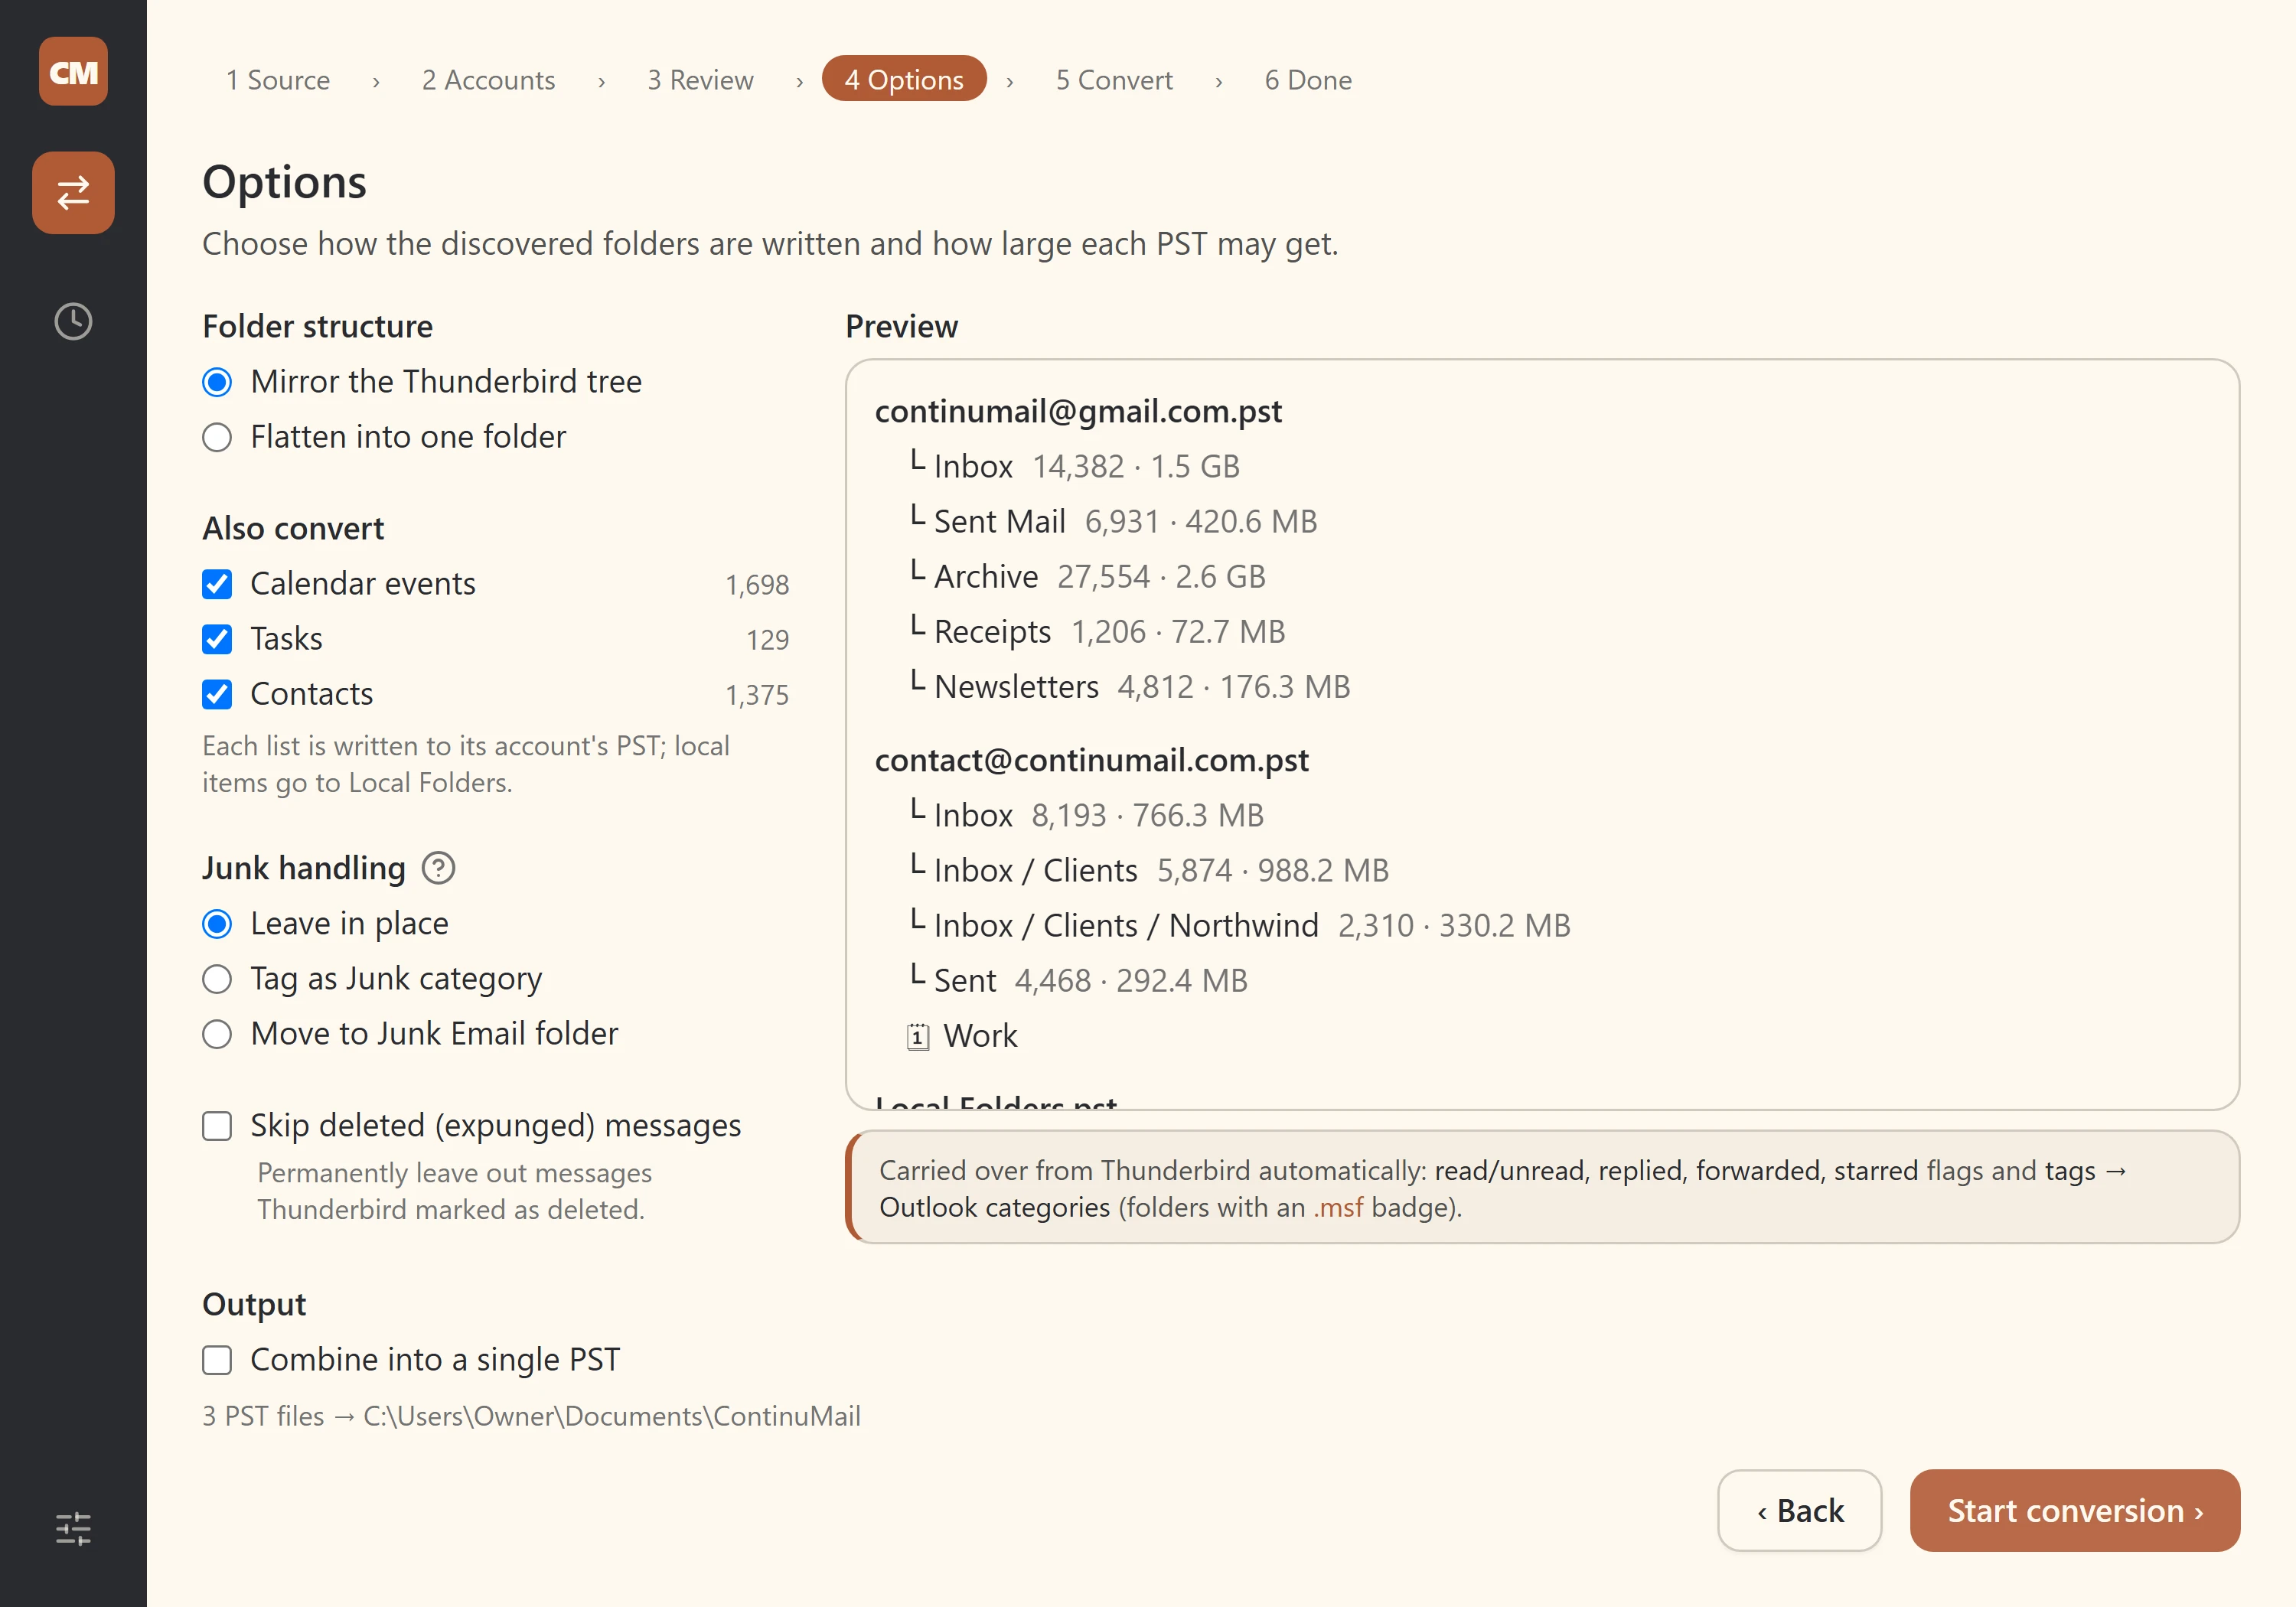
Task: Click Start conversion button
Action: (2074, 1510)
